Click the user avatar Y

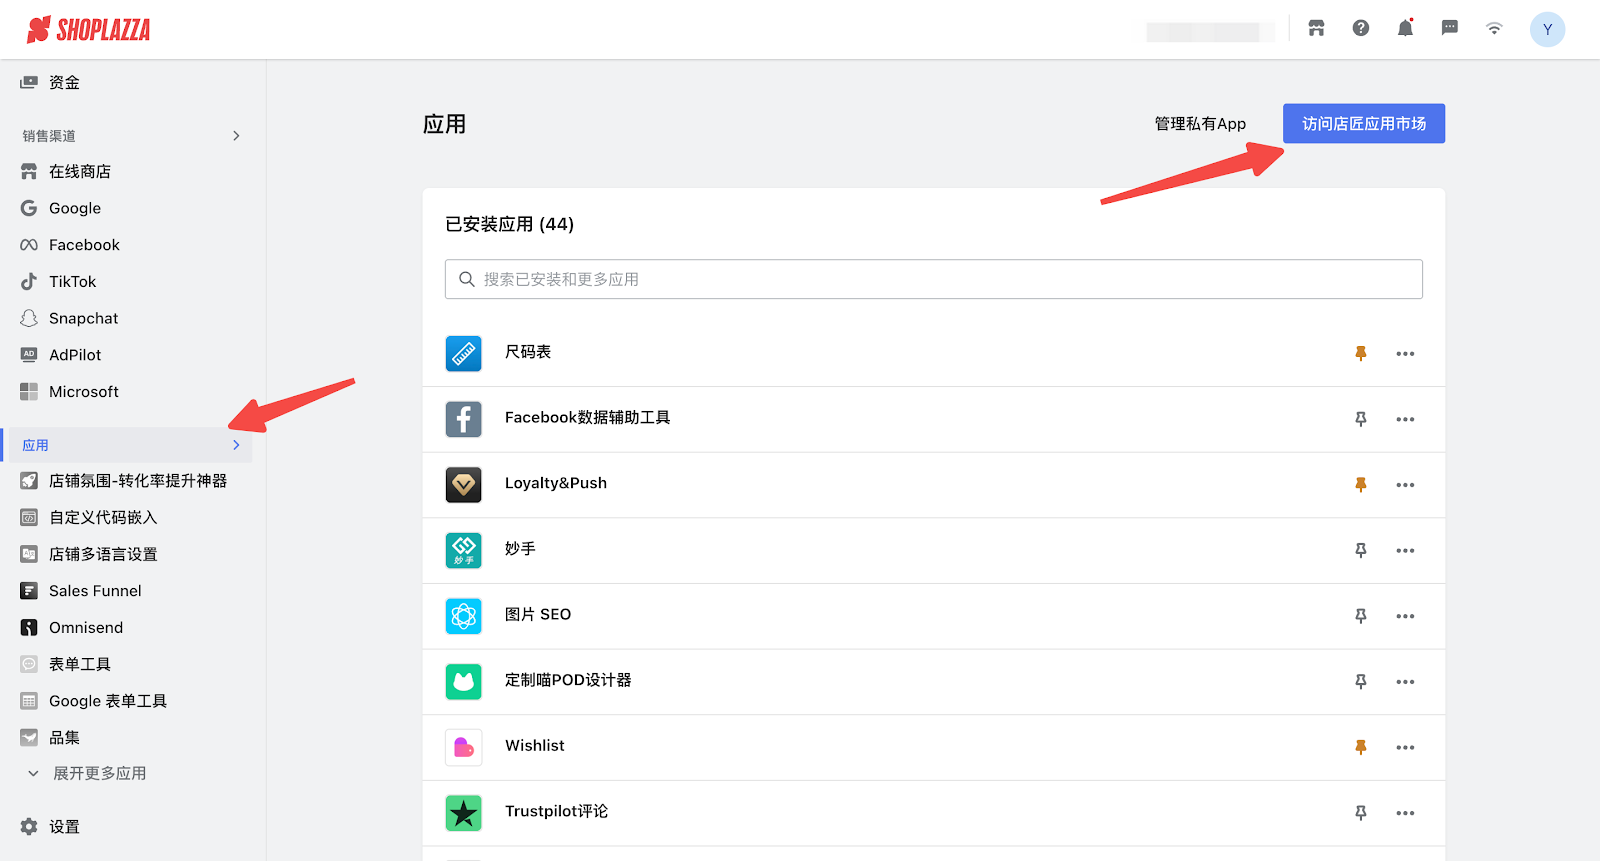click(x=1546, y=30)
